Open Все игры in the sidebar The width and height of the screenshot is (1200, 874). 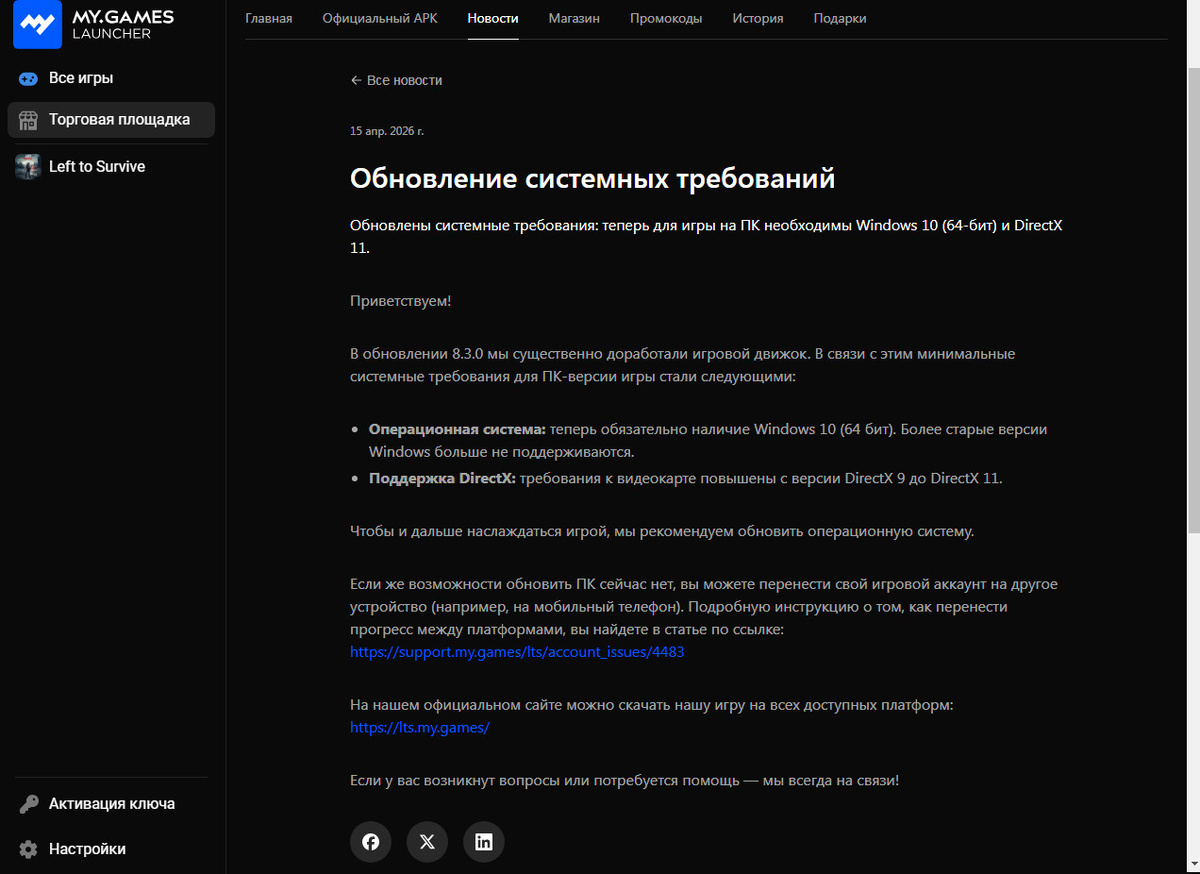pos(111,78)
